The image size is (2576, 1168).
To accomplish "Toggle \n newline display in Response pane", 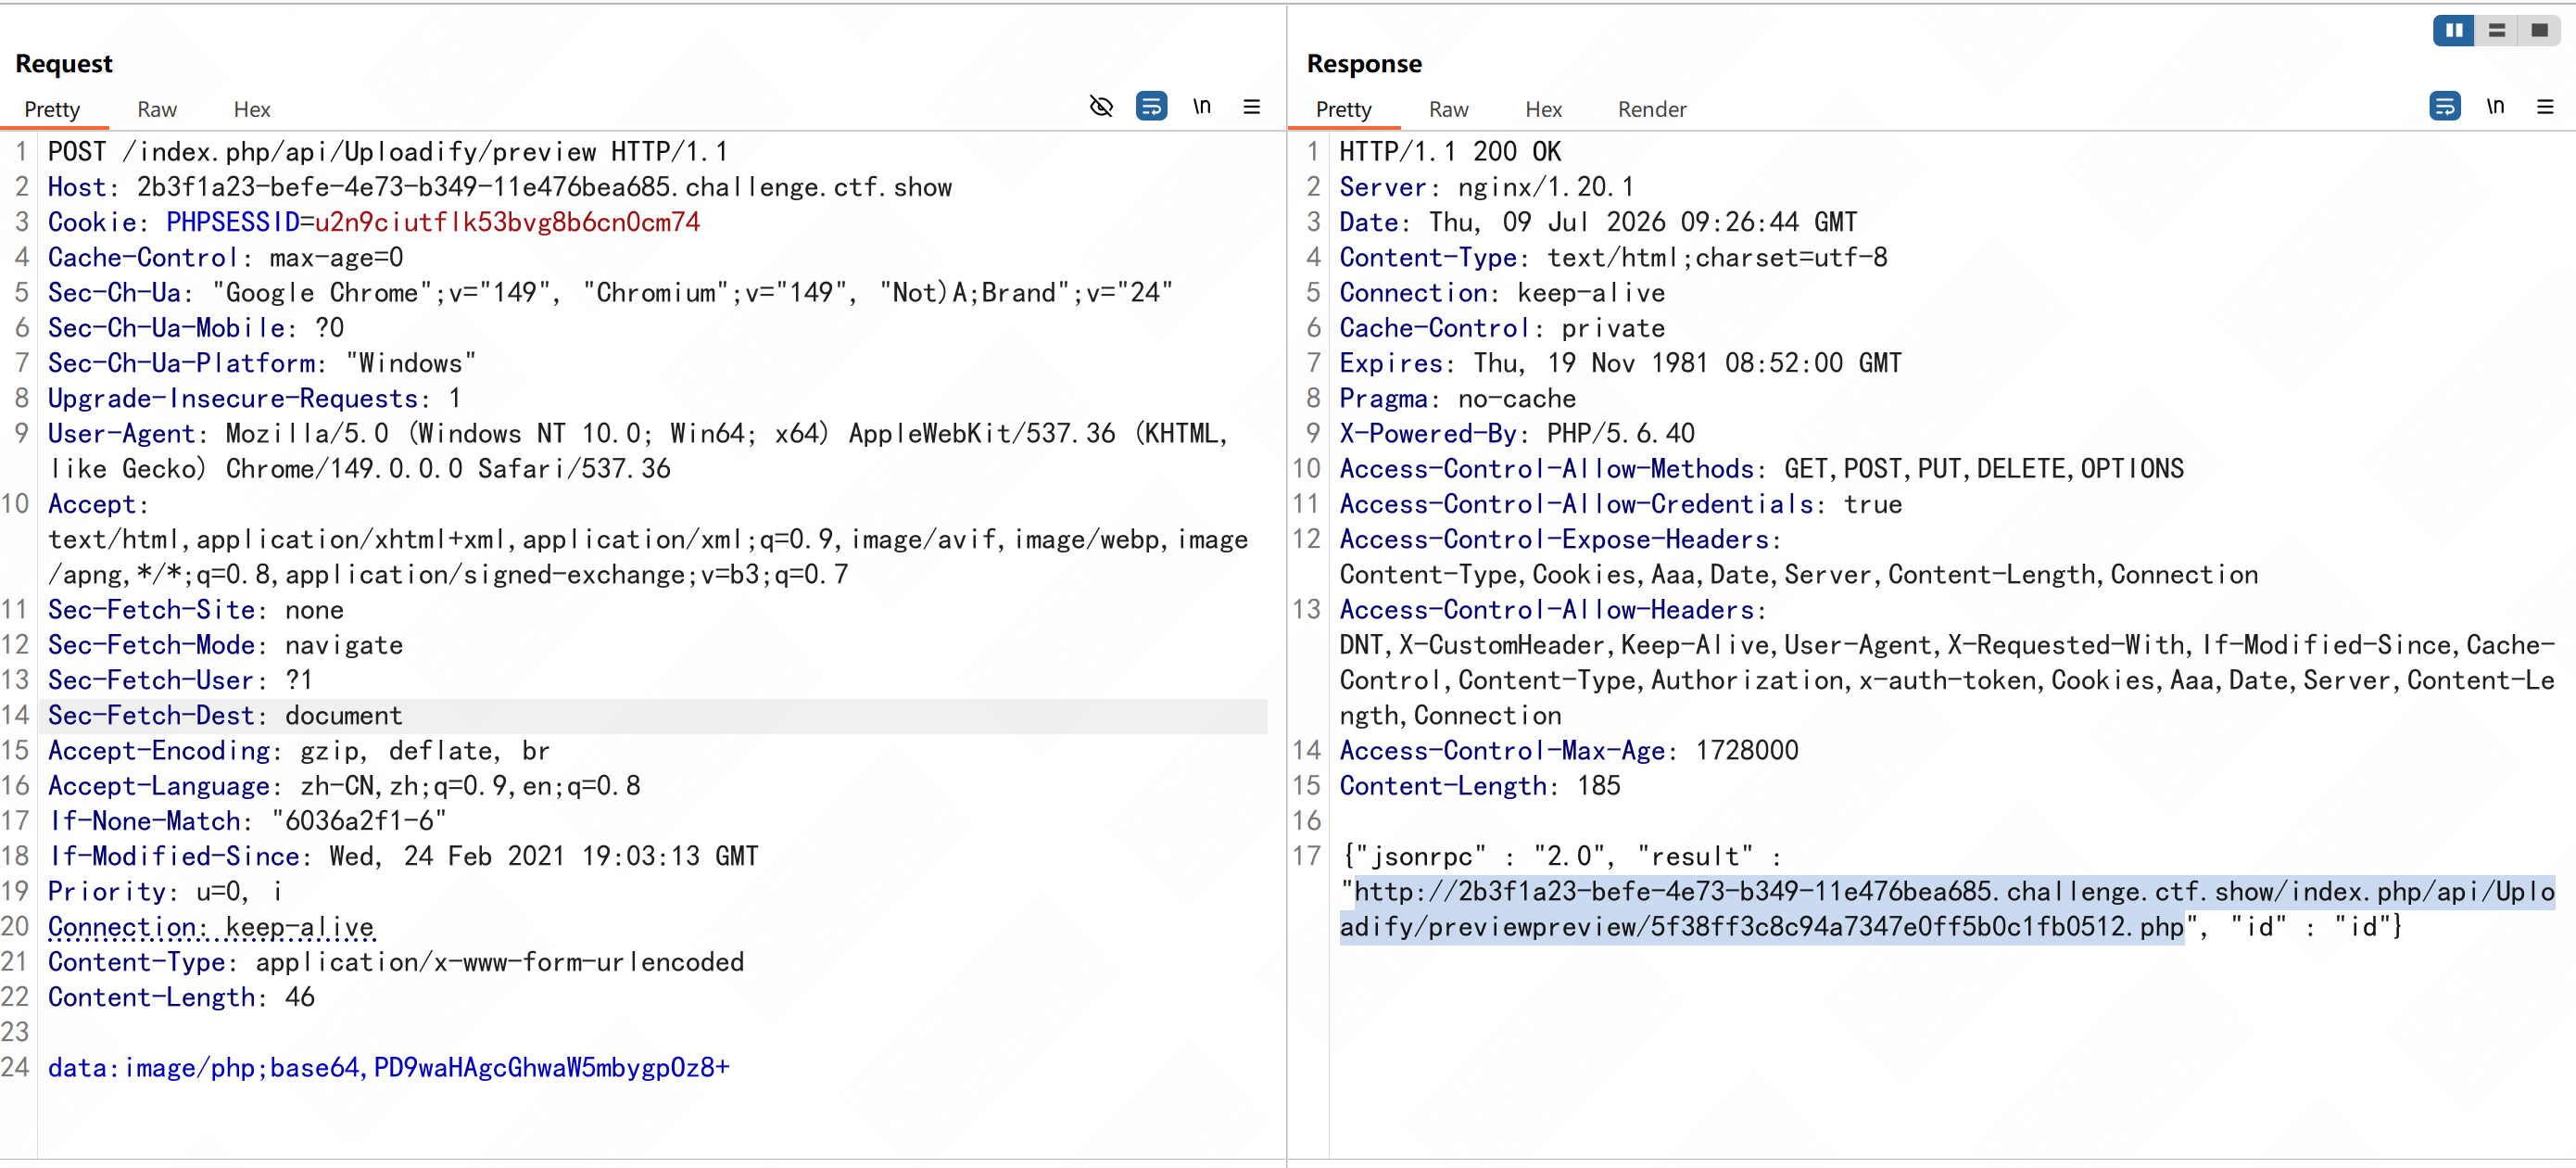I will click(2495, 106).
